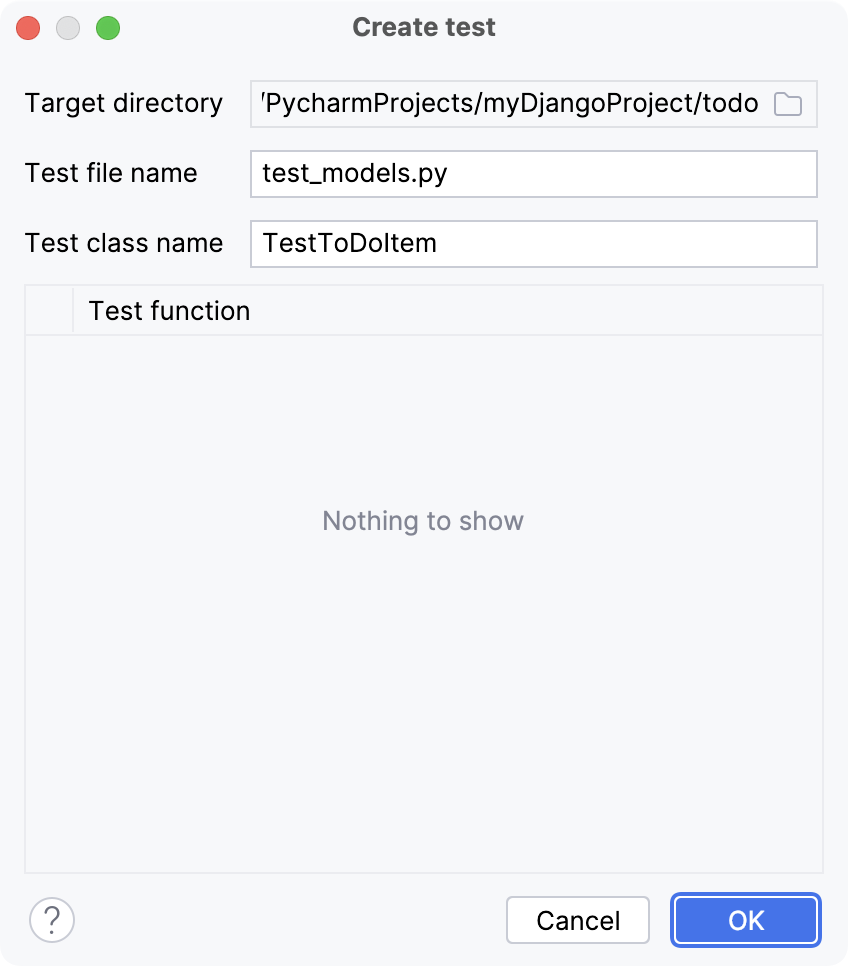848x966 pixels.
Task: Open the folder browser for Target directory
Action: [x=787, y=103]
